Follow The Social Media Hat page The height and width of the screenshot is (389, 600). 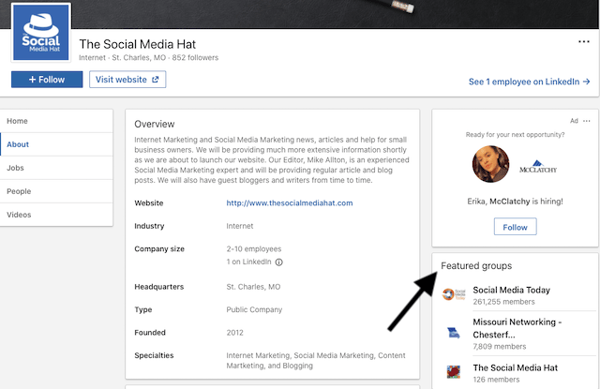pos(47,80)
